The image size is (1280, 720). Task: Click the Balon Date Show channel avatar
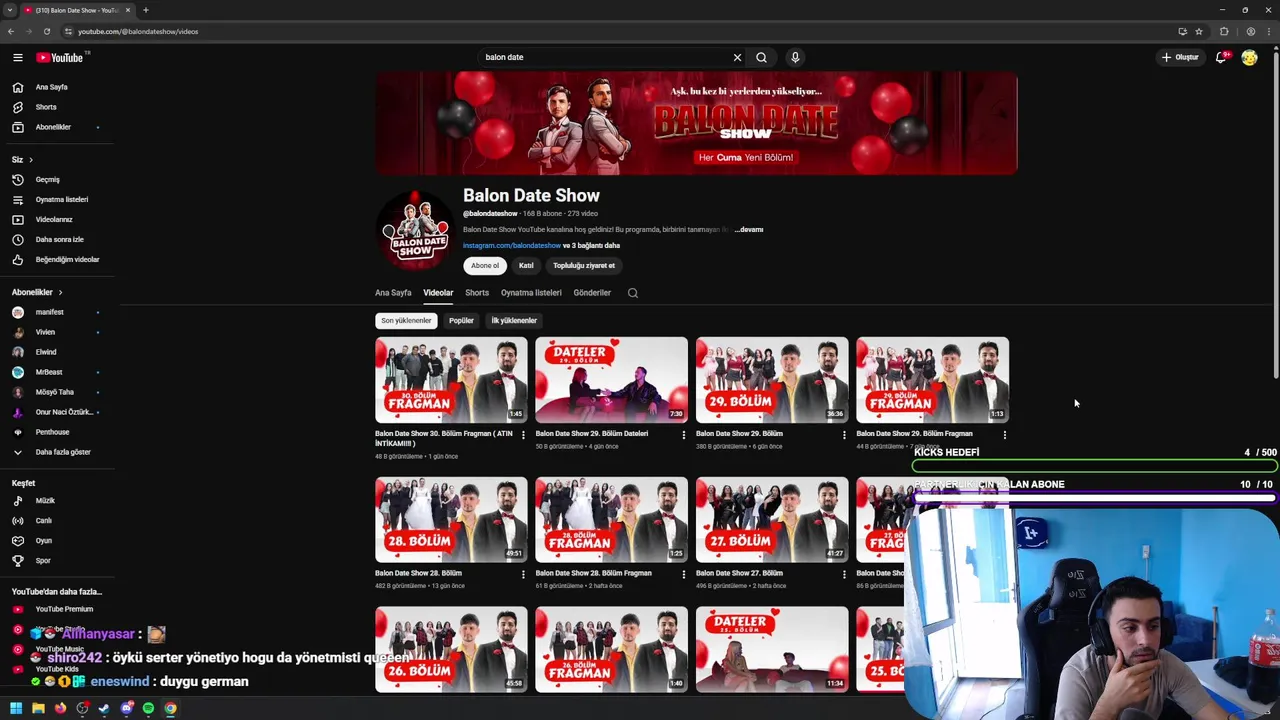pos(415,231)
